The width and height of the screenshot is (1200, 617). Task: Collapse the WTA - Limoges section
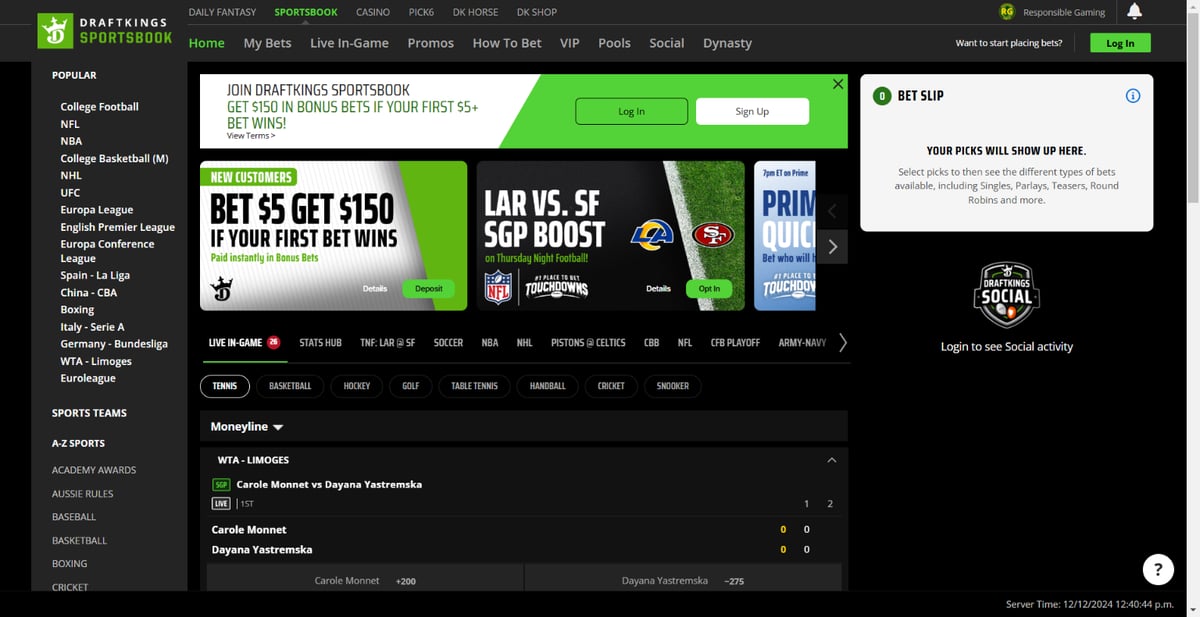coord(831,460)
